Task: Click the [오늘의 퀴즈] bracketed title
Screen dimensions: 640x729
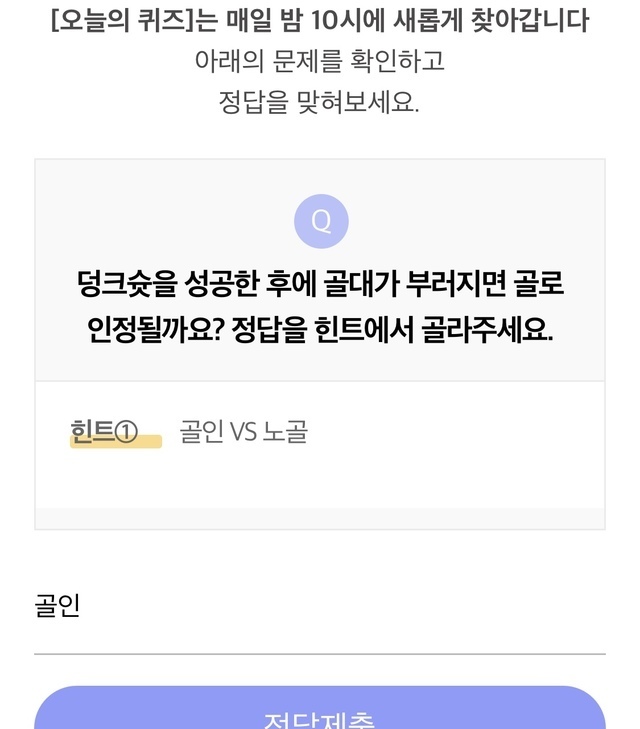Action: tap(119, 21)
